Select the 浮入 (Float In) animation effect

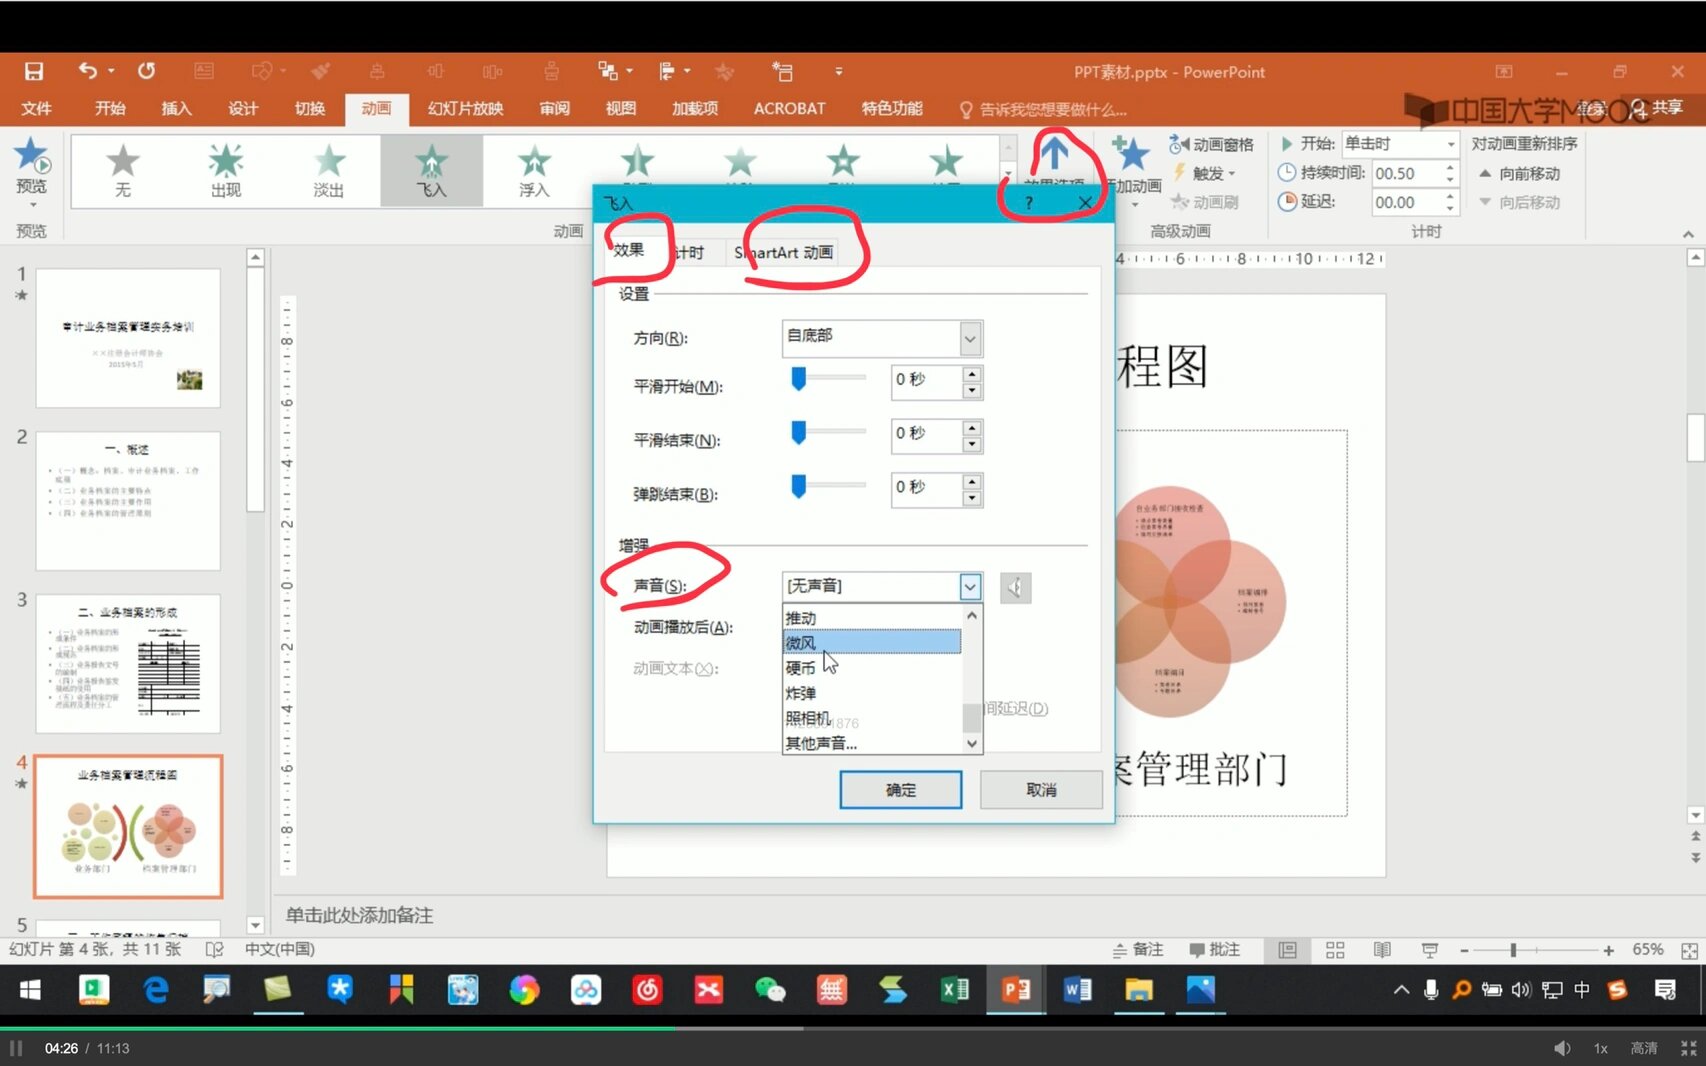click(534, 170)
